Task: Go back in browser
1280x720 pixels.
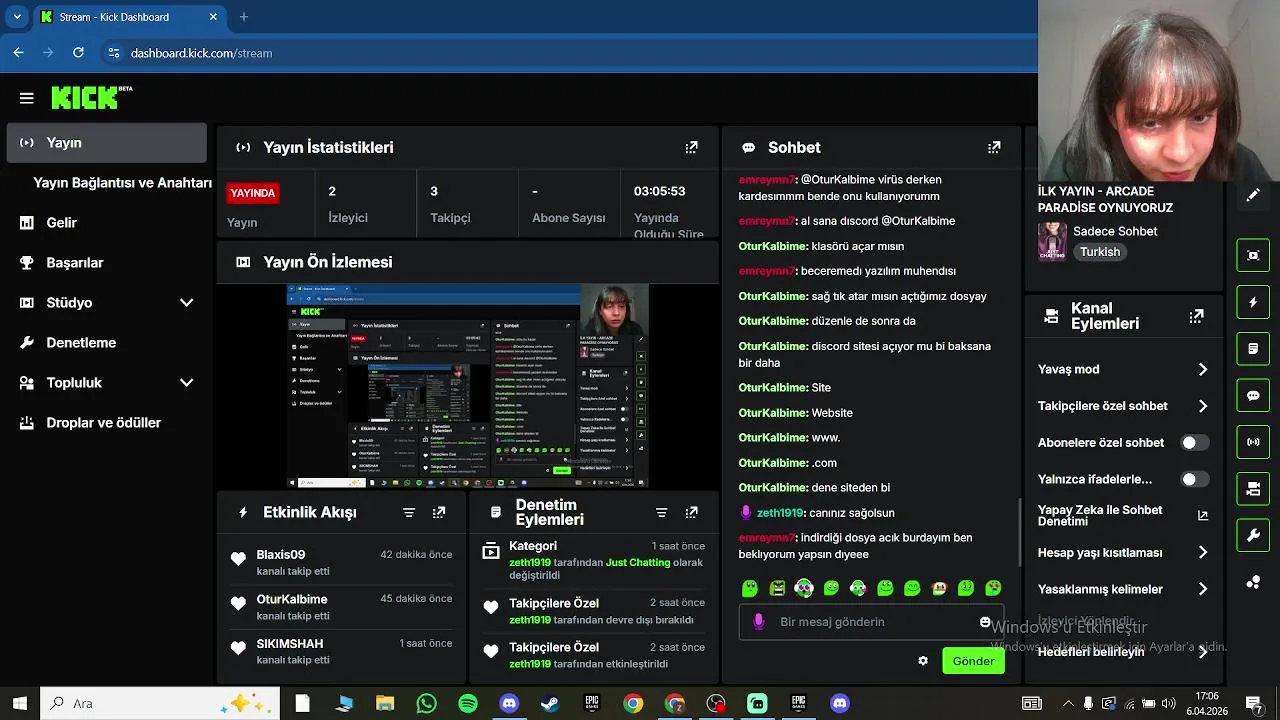Action: 18,53
